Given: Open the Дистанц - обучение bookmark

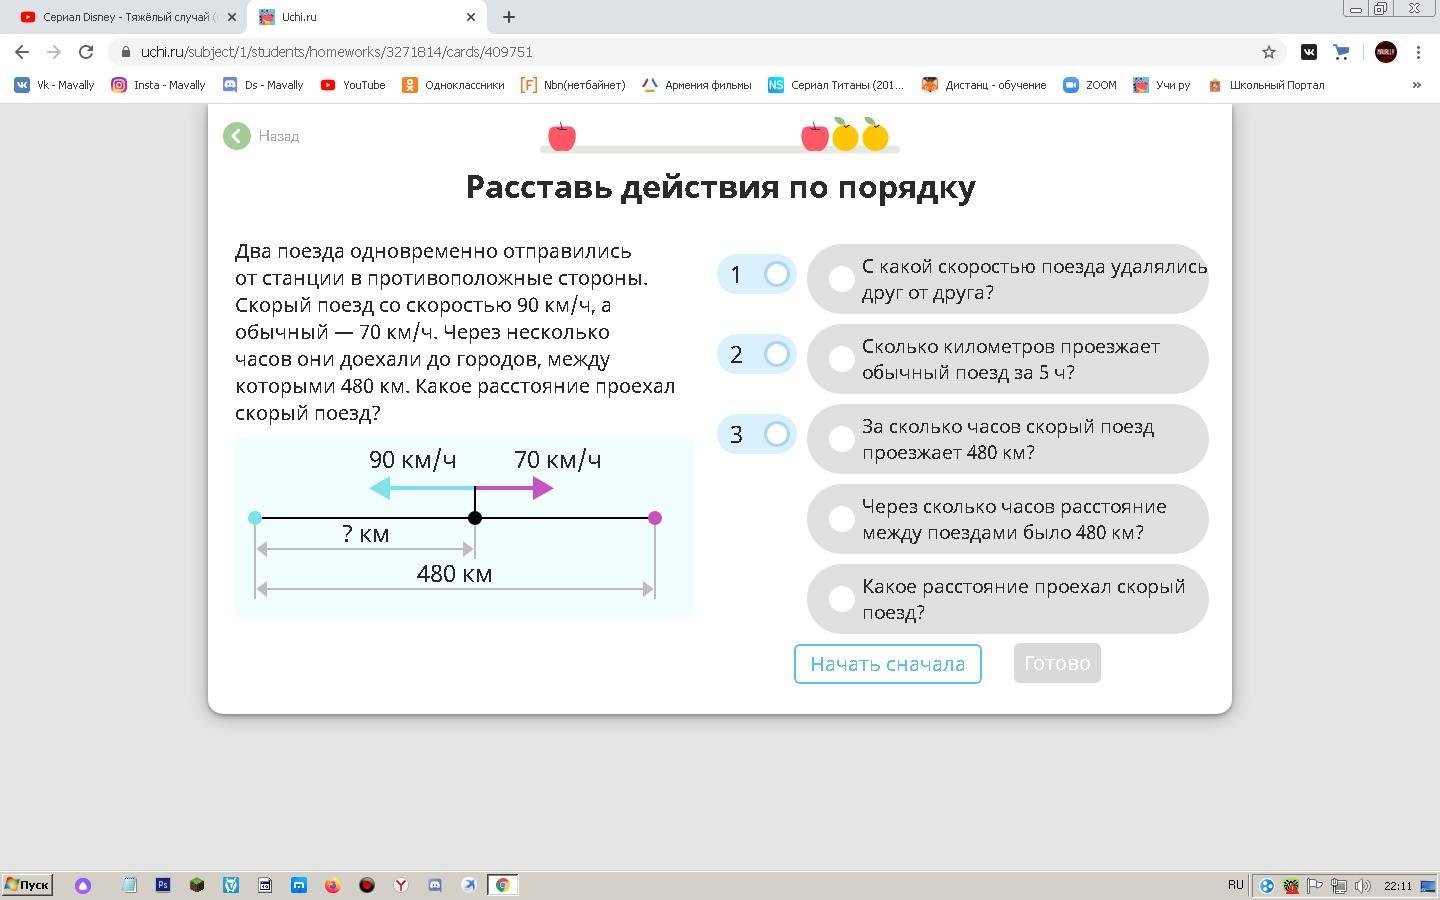Looking at the screenshot, I should pyautogui.click(x=984, y=85).
